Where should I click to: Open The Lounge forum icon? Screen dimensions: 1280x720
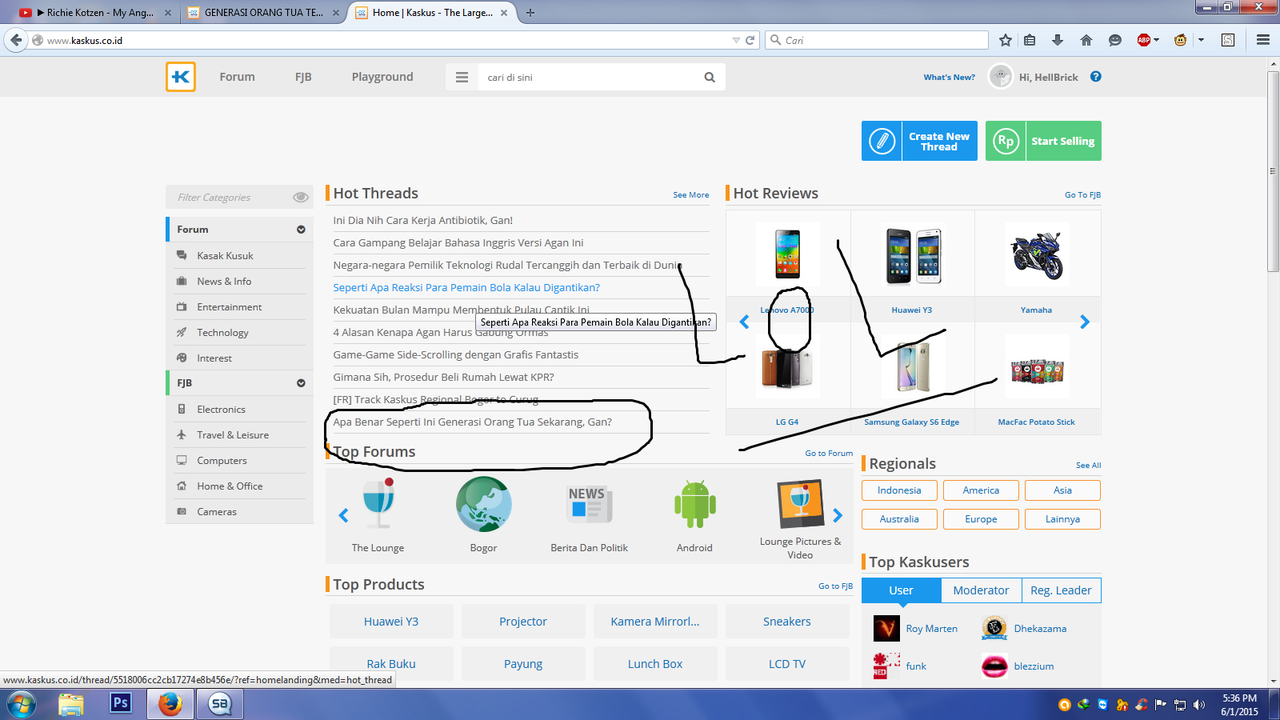point(378,505)
